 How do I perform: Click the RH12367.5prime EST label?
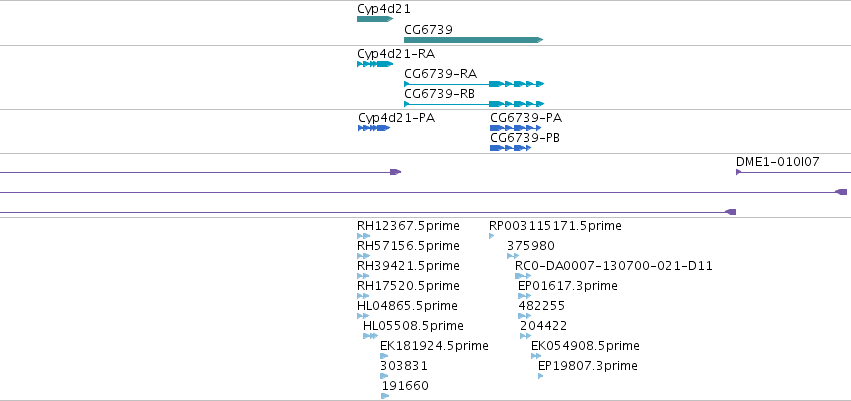(408, 226)
